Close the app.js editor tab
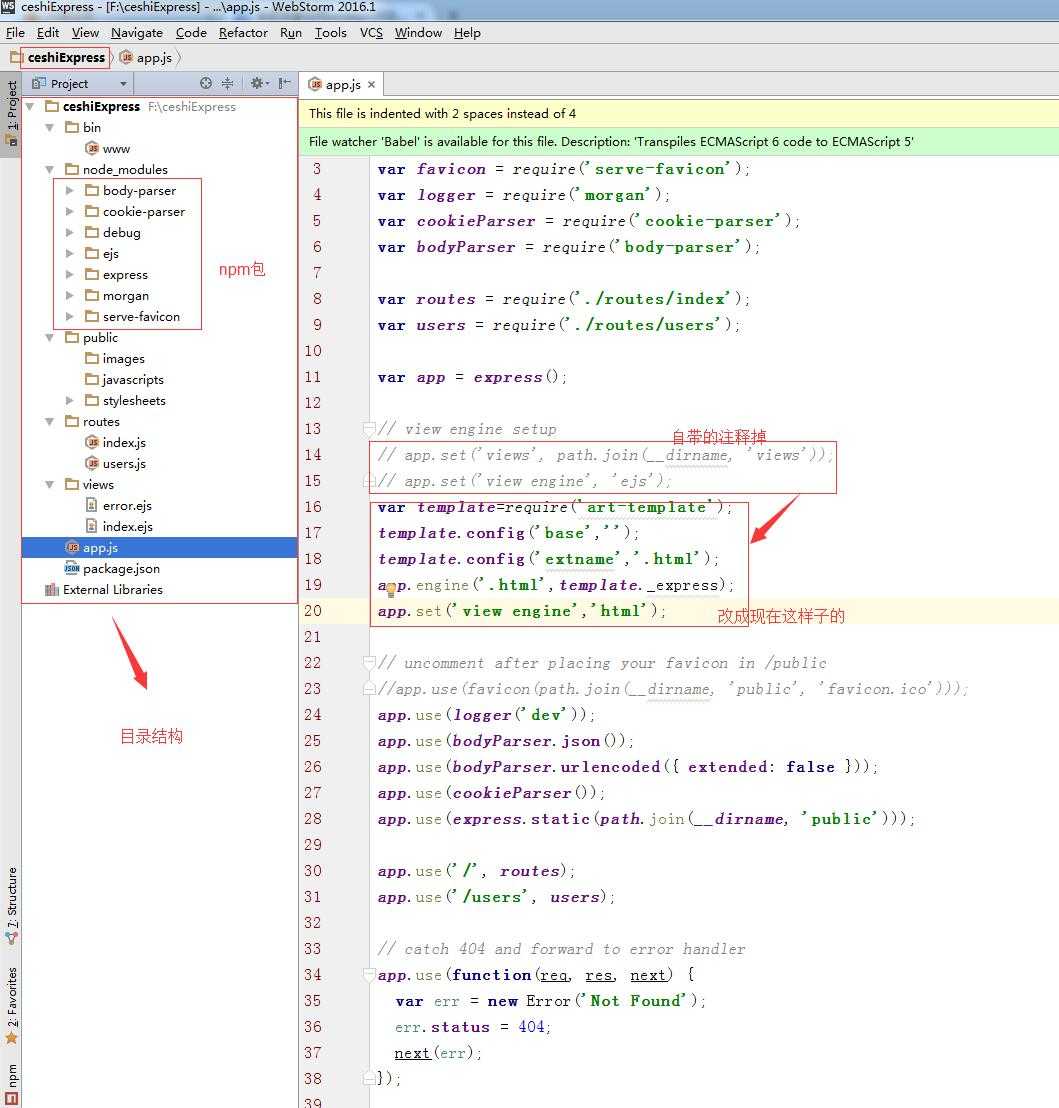Image resolution: width=1059 pixels, height=1108 pixels. pos(372,84)
